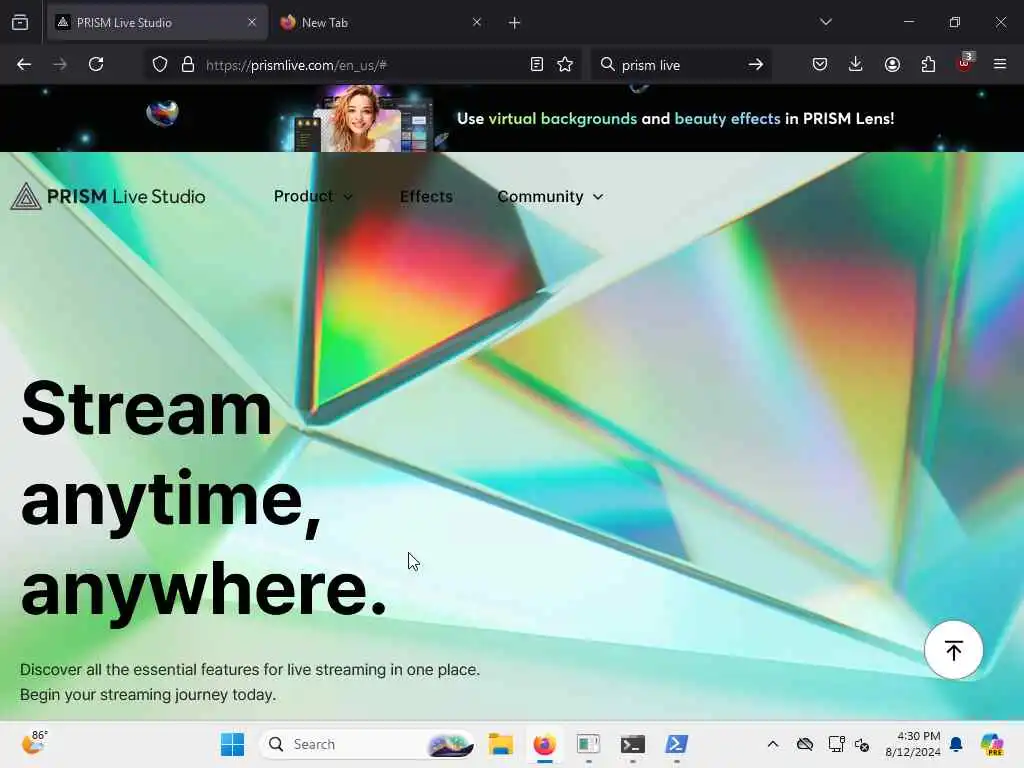Open the Firefox account icon
The width and height of the screenshot is (1024, 768).
(x=892, y=64)
